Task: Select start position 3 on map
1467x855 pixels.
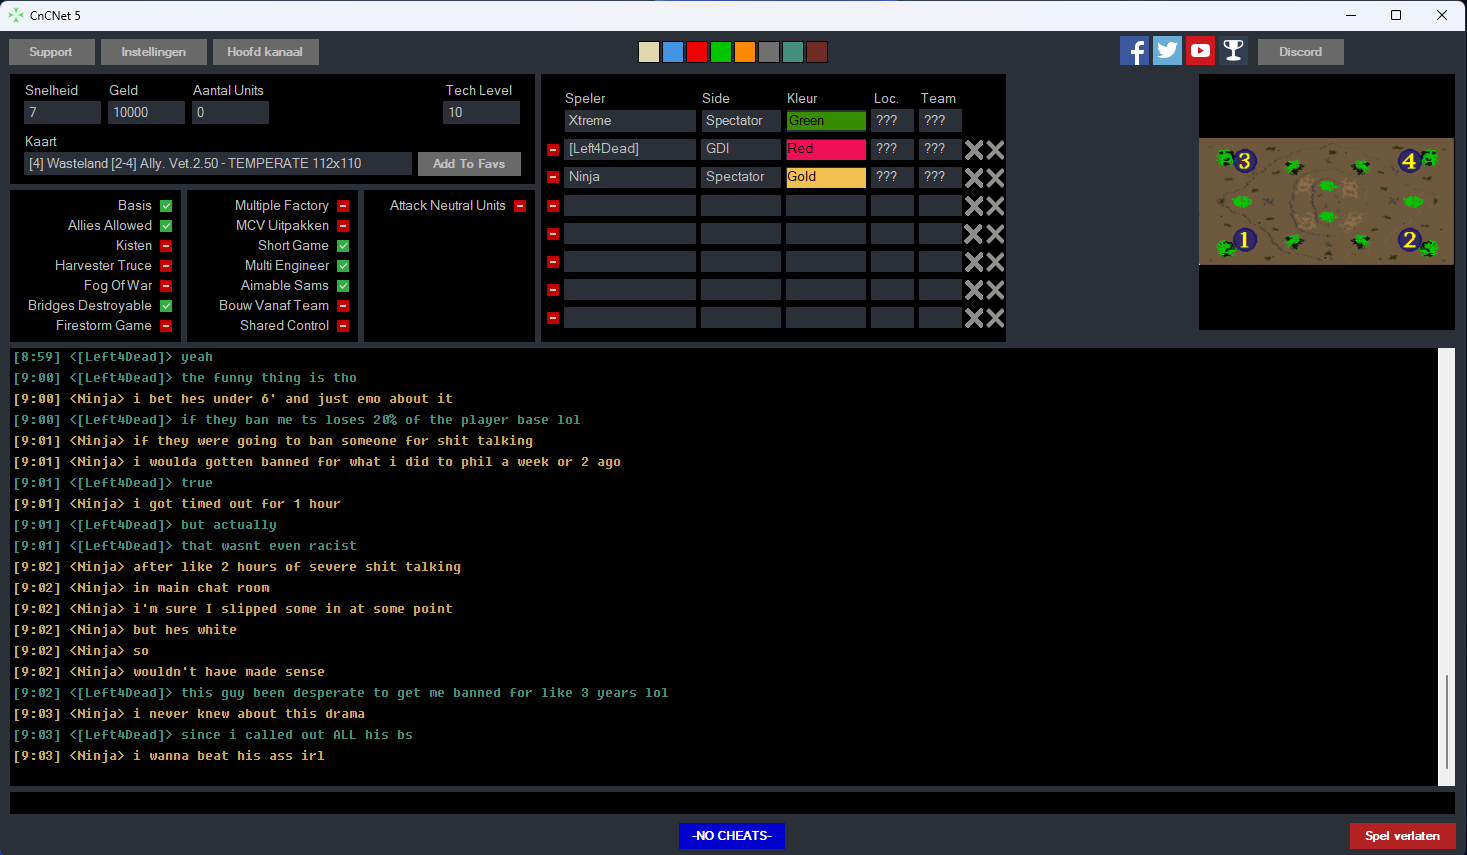Action: tap(1244, 161)
